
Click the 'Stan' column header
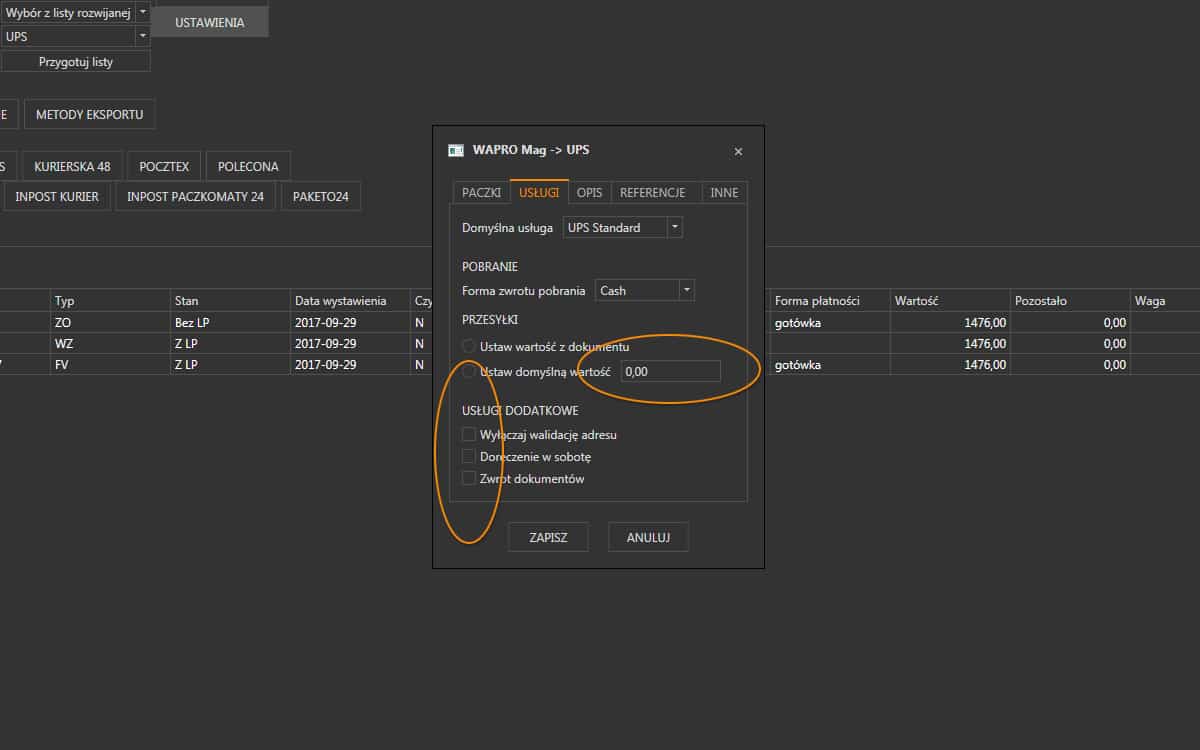click(x=230, y=301)
